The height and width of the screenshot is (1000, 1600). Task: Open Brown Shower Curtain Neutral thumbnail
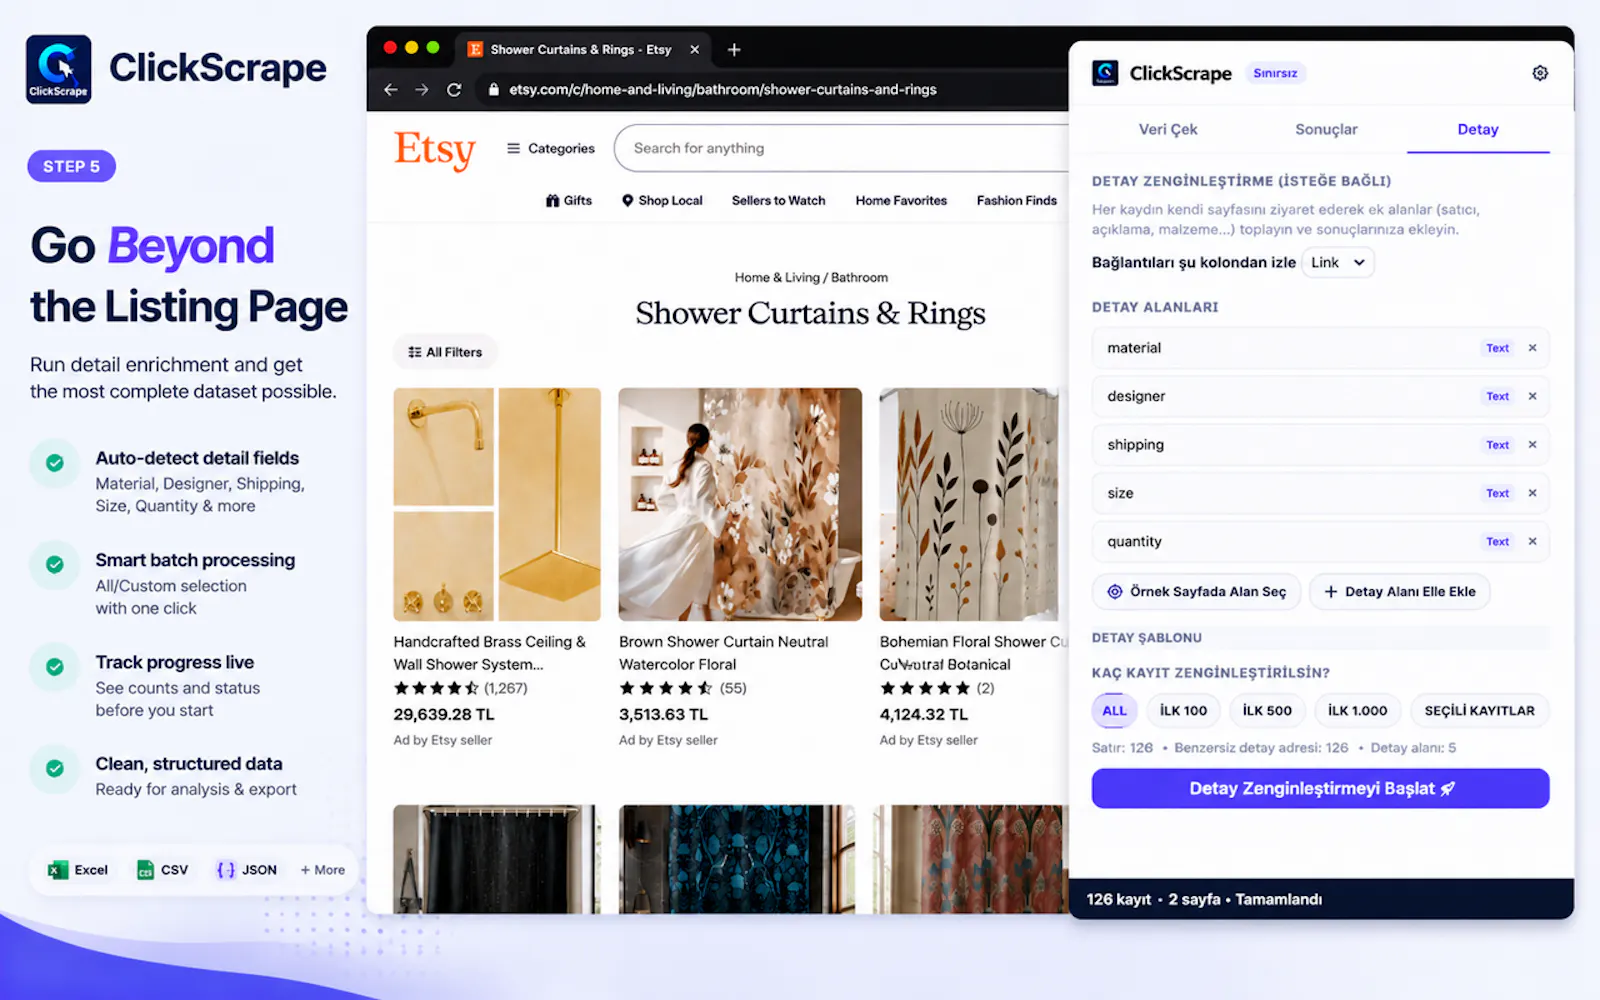740,504
